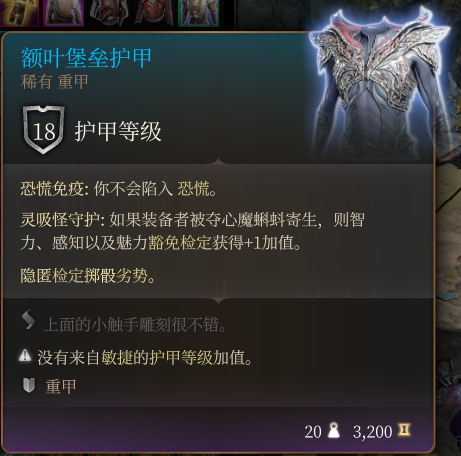Click the 3,200 price value

(x=372, y=432)
